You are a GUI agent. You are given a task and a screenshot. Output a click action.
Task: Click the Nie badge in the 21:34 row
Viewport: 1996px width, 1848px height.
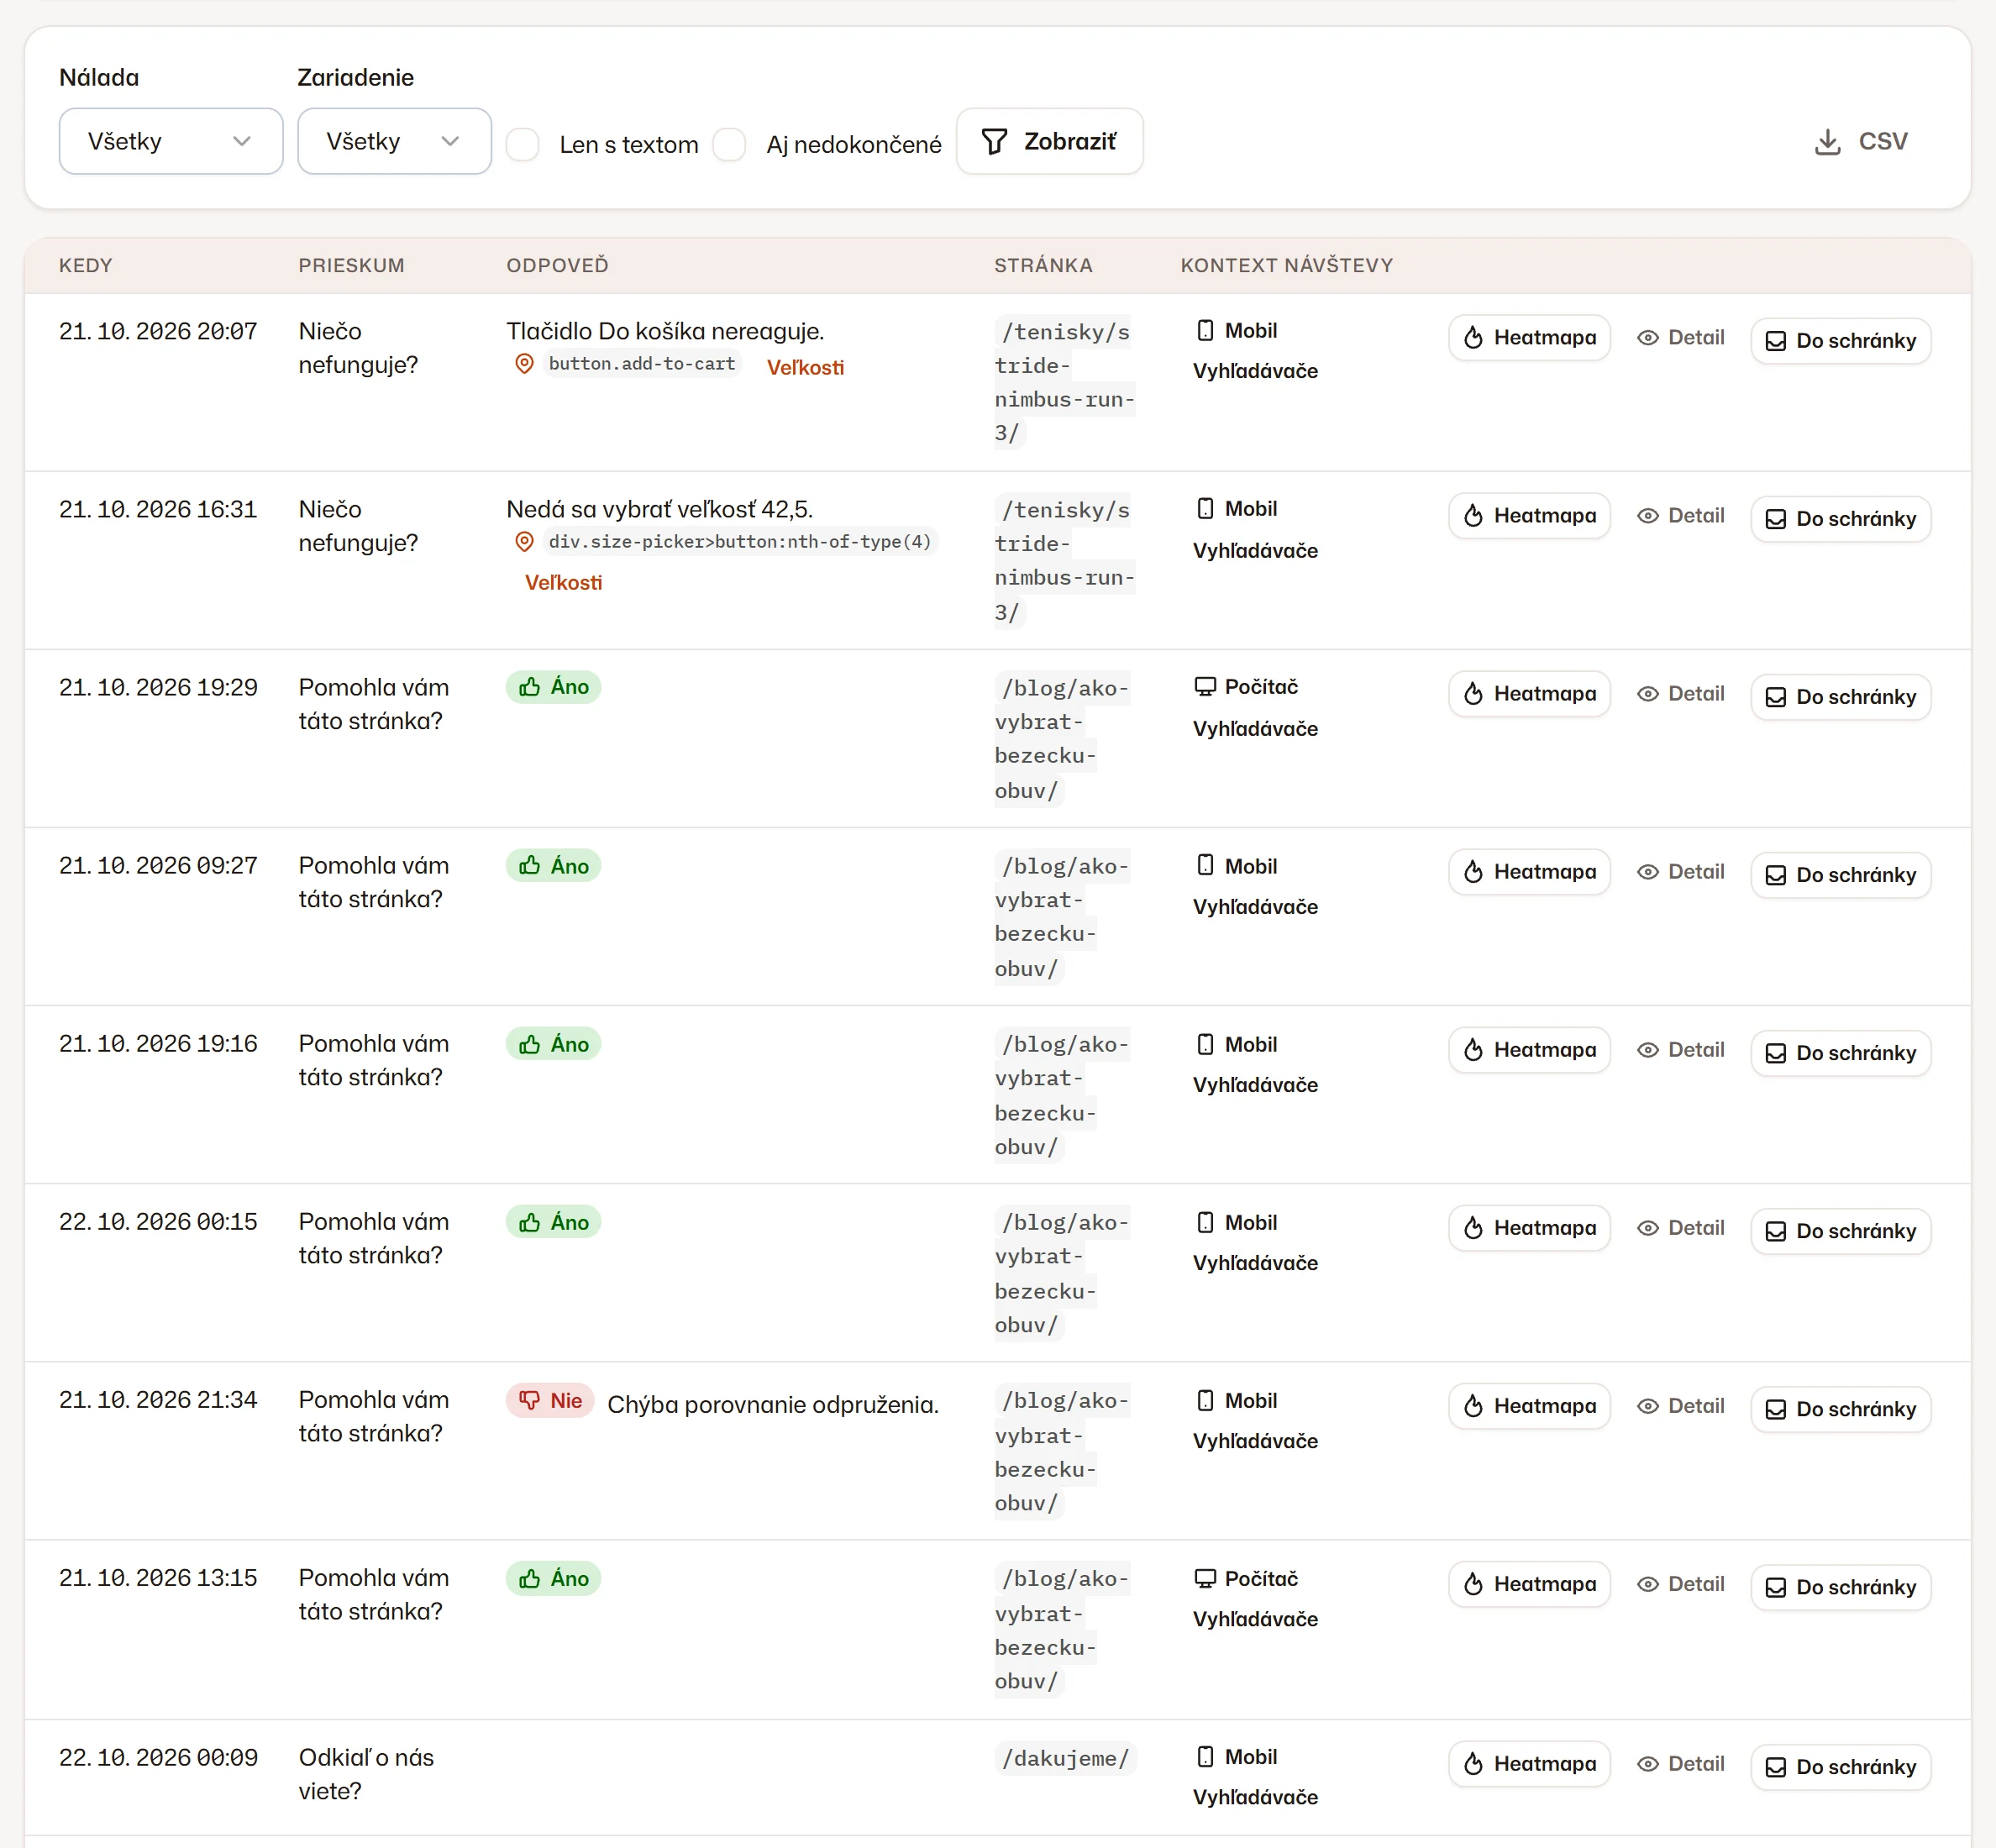pyautogui.click(x=550, y=1401)
